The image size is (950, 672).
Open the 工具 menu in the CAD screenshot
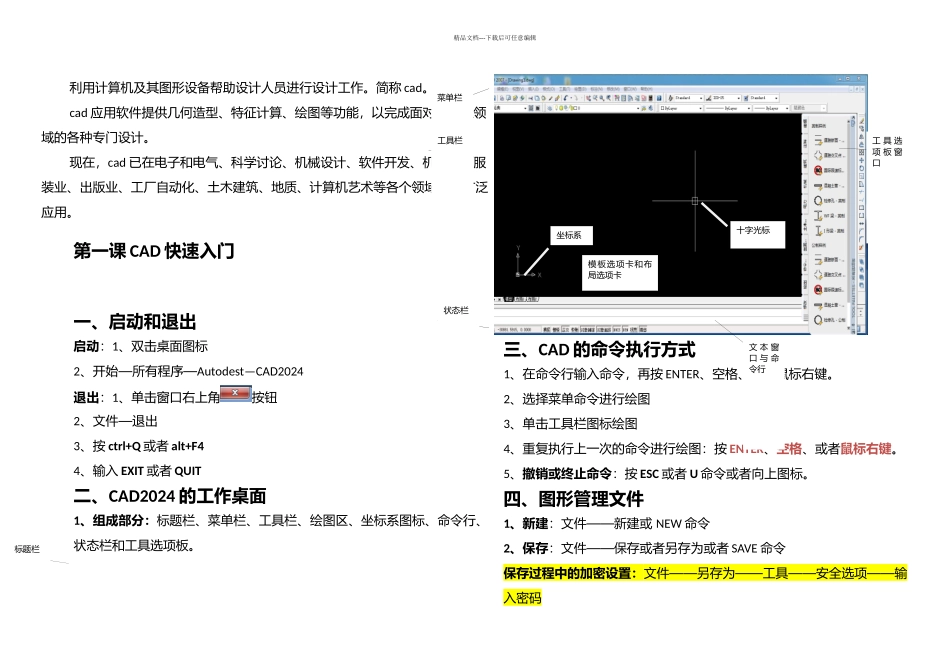coord(565,89)
